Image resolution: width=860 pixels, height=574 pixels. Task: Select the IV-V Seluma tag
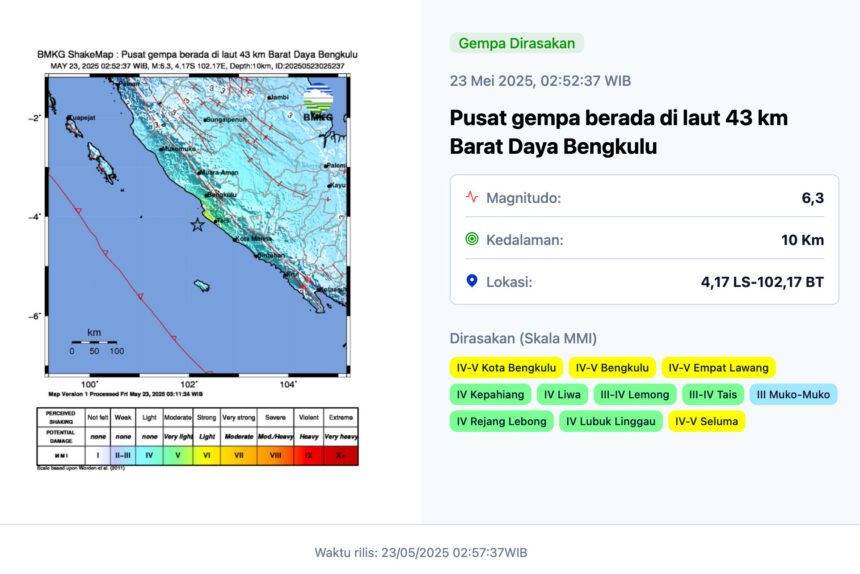point(706,422)
